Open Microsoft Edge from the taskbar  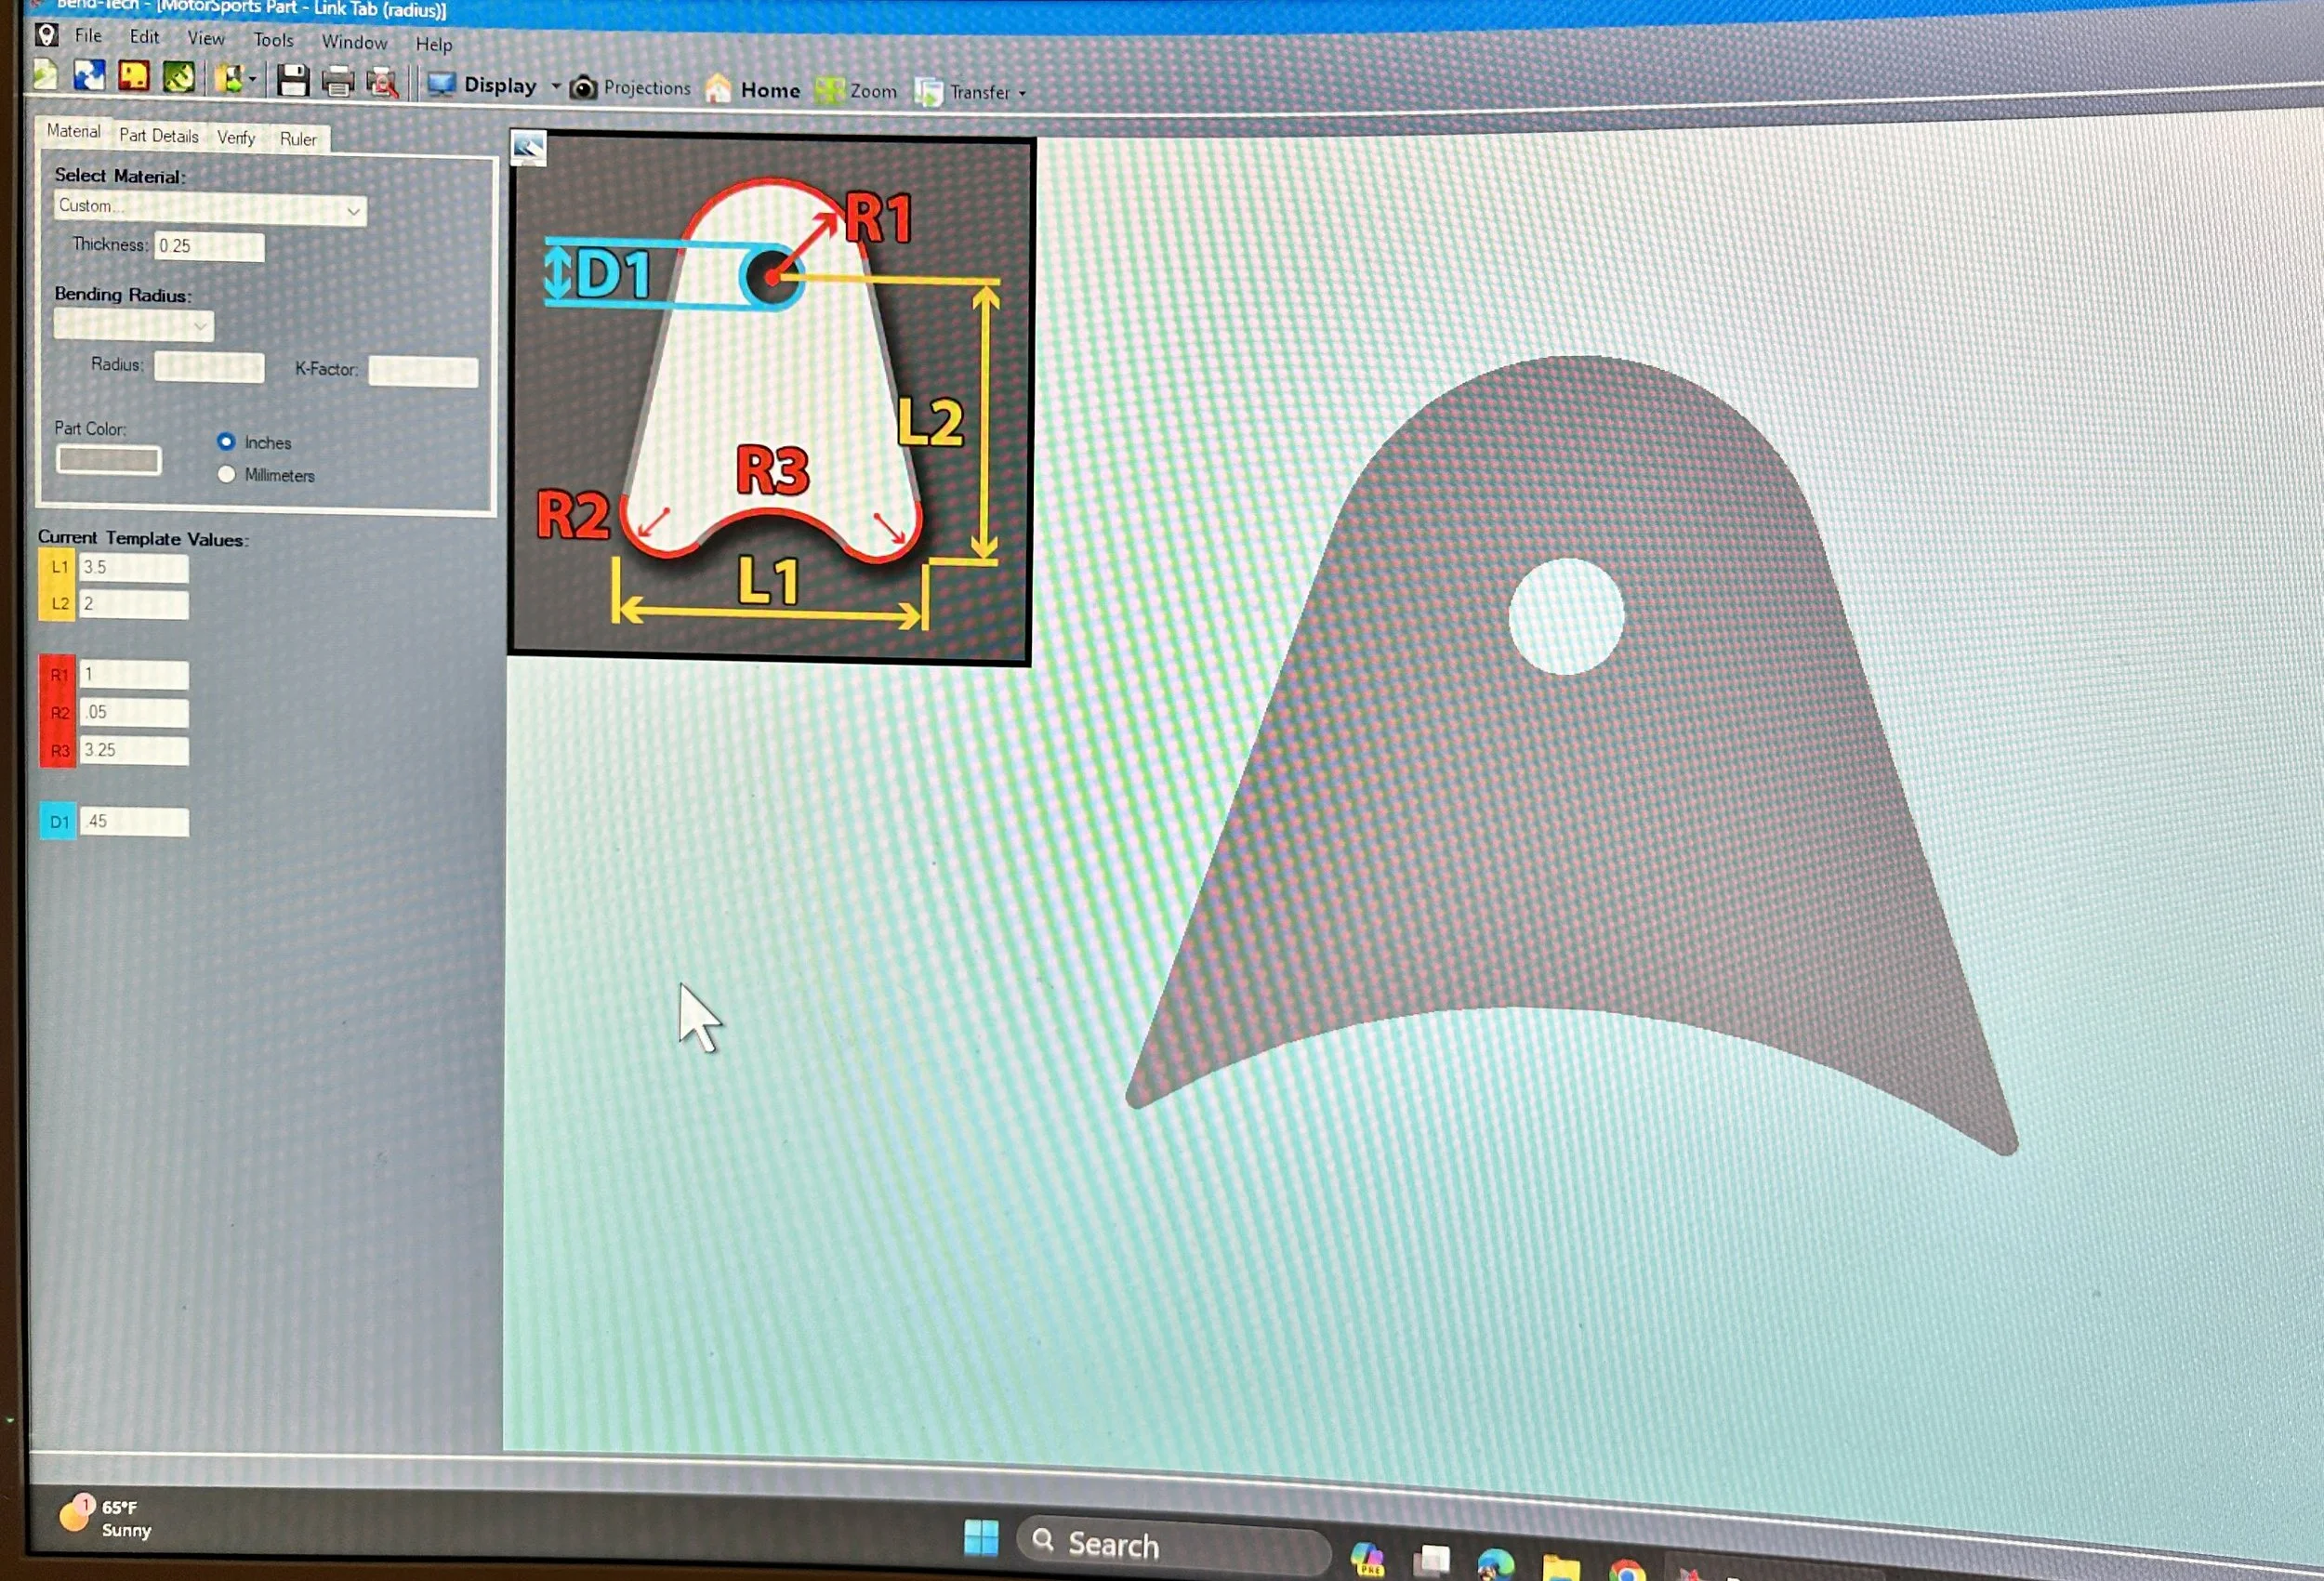pyautogui.click(x=1495, y=1563)
